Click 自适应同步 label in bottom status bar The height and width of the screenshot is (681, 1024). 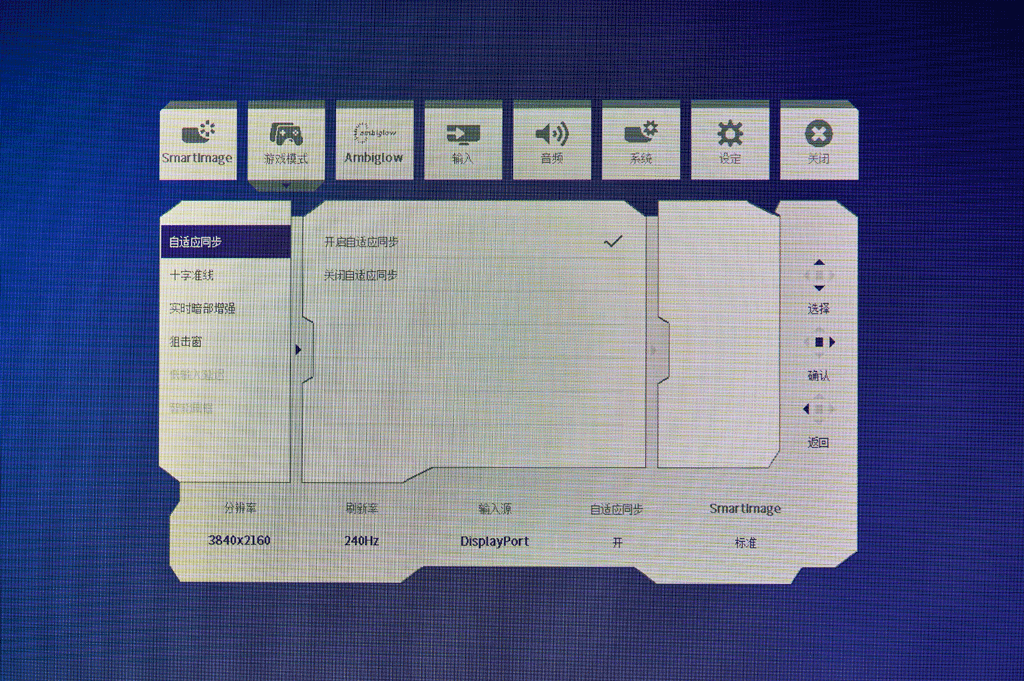point(616,509)
